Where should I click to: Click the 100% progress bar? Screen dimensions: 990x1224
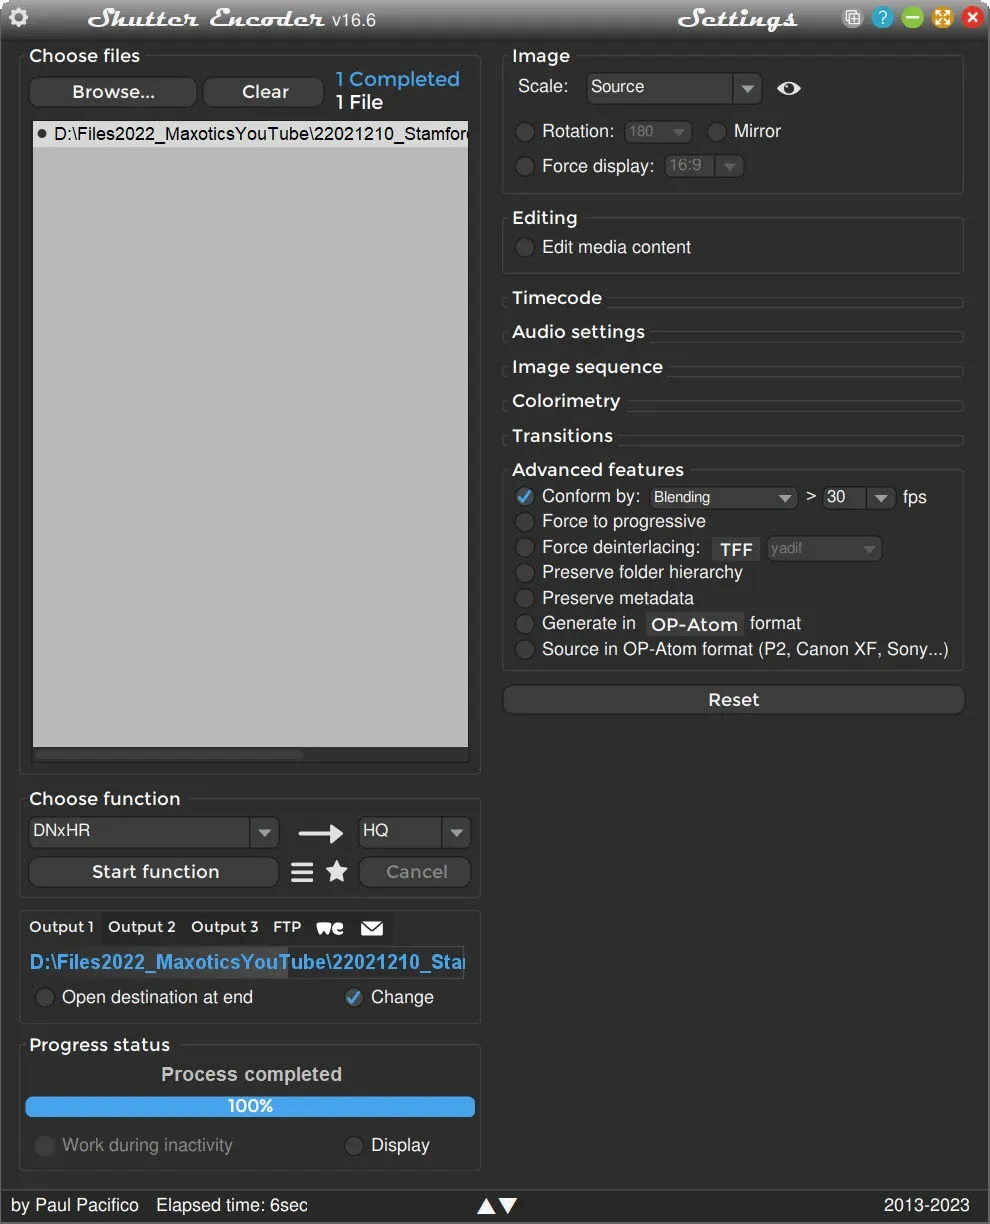pos(250,1106)
